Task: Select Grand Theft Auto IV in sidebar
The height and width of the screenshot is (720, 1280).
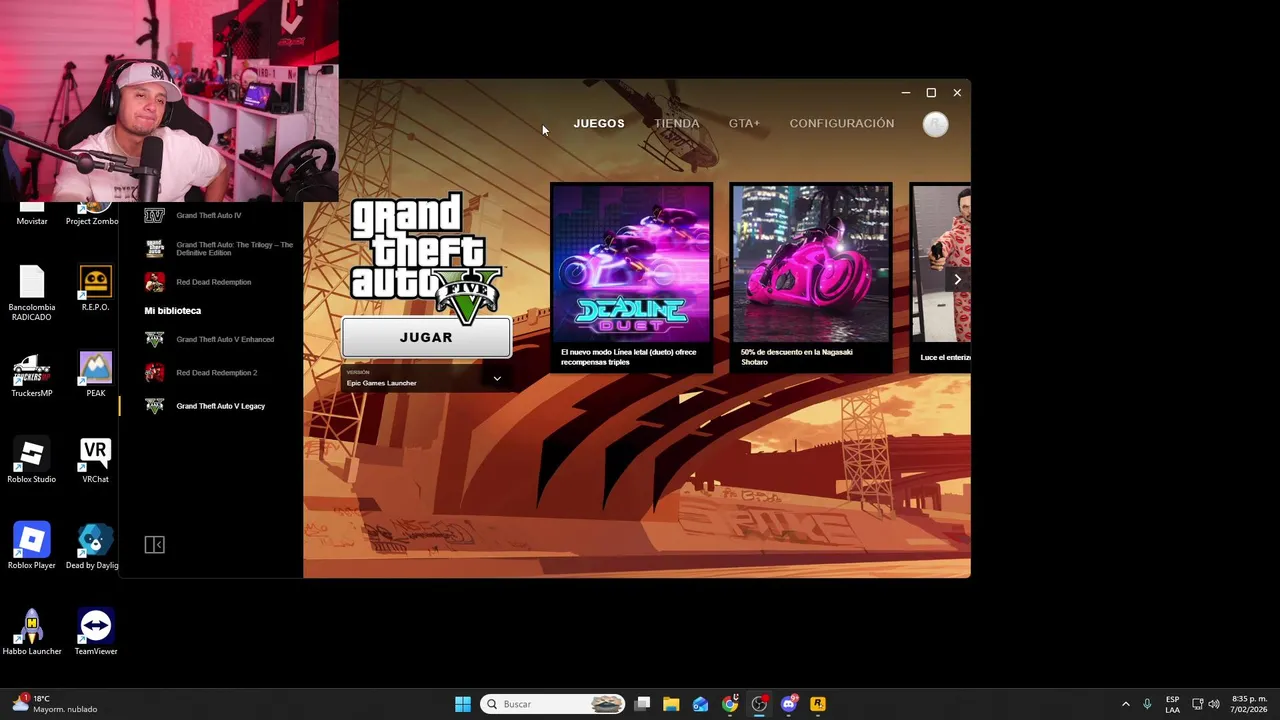Action: pos(210,216)
